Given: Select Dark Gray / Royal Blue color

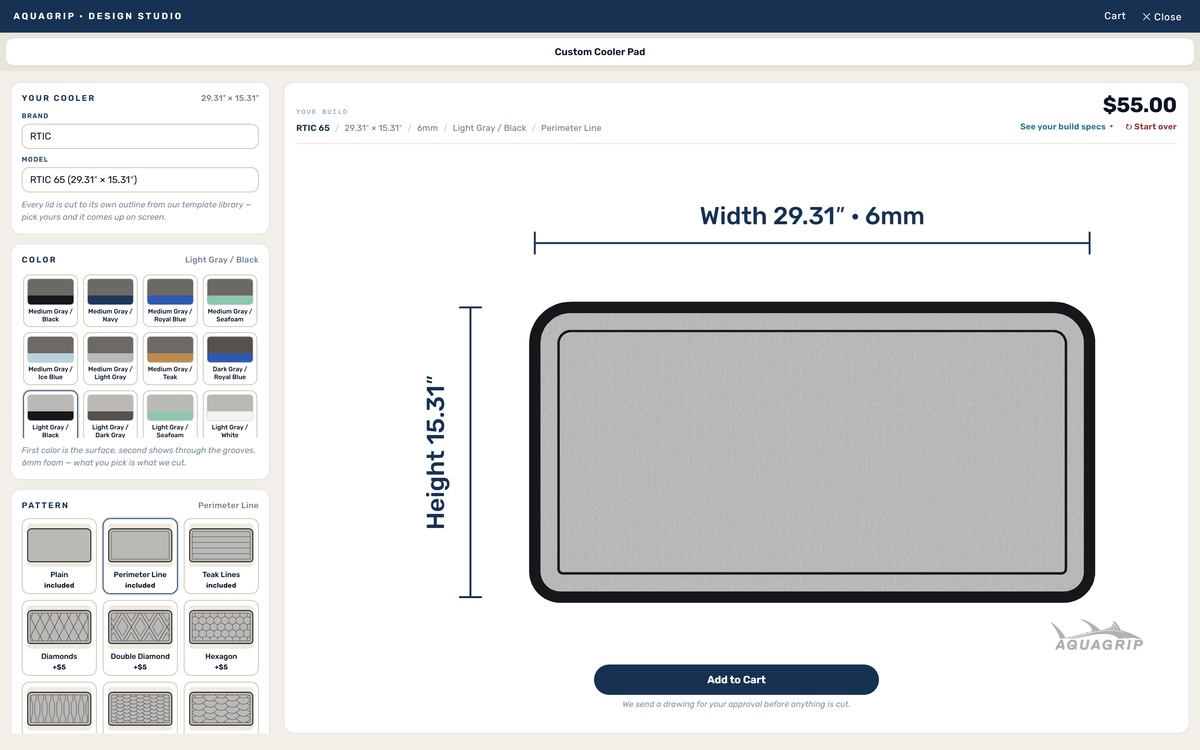Looking at the screenshot, I should (230, 359).
